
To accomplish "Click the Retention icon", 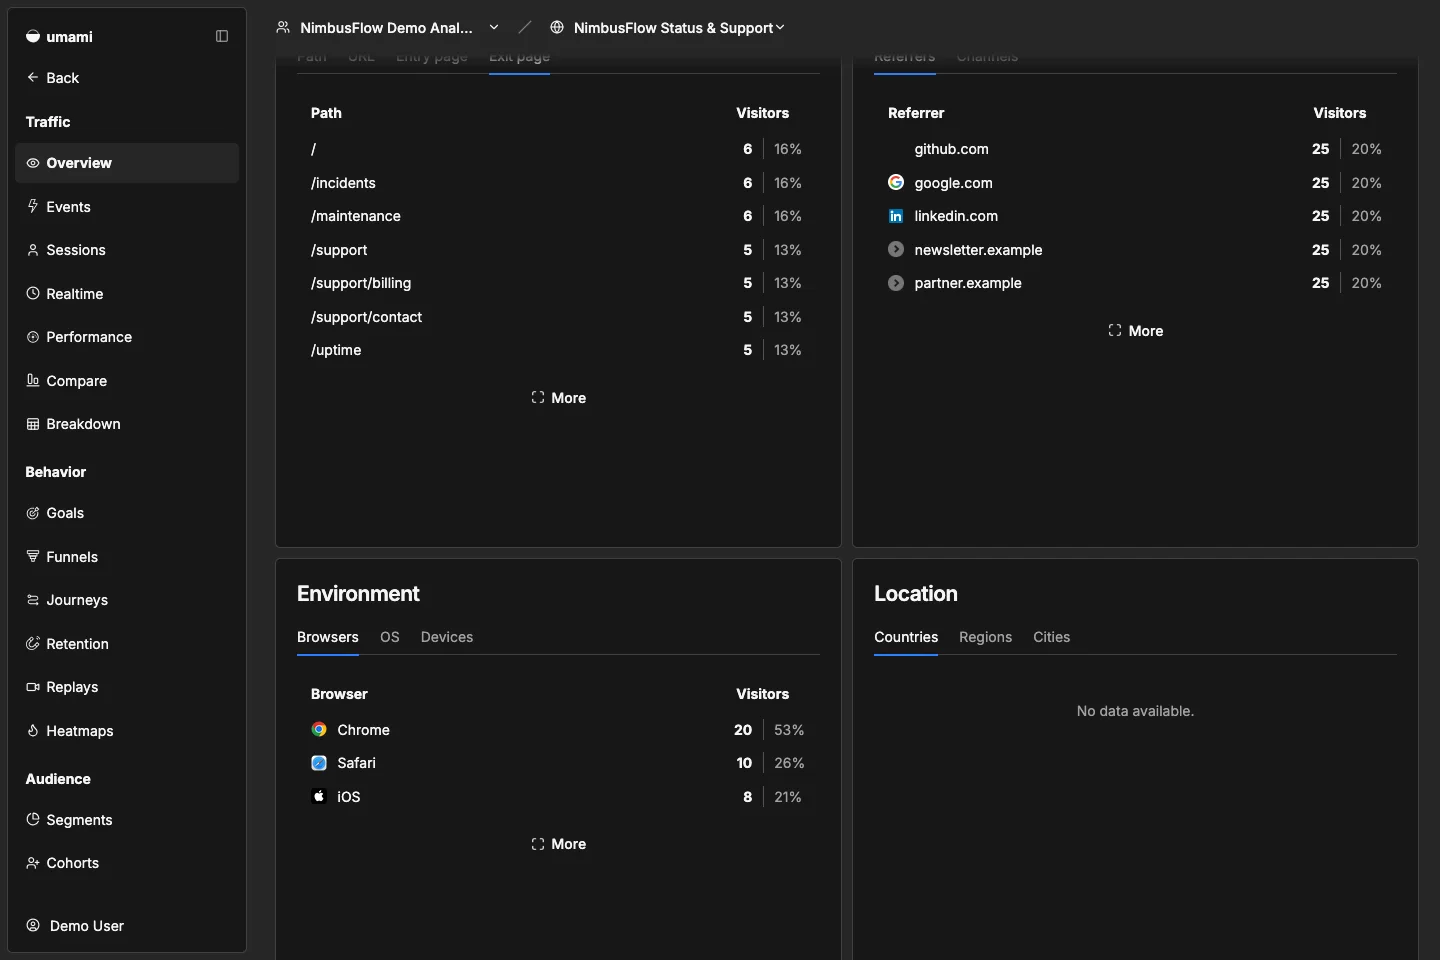I will point(33,643).
